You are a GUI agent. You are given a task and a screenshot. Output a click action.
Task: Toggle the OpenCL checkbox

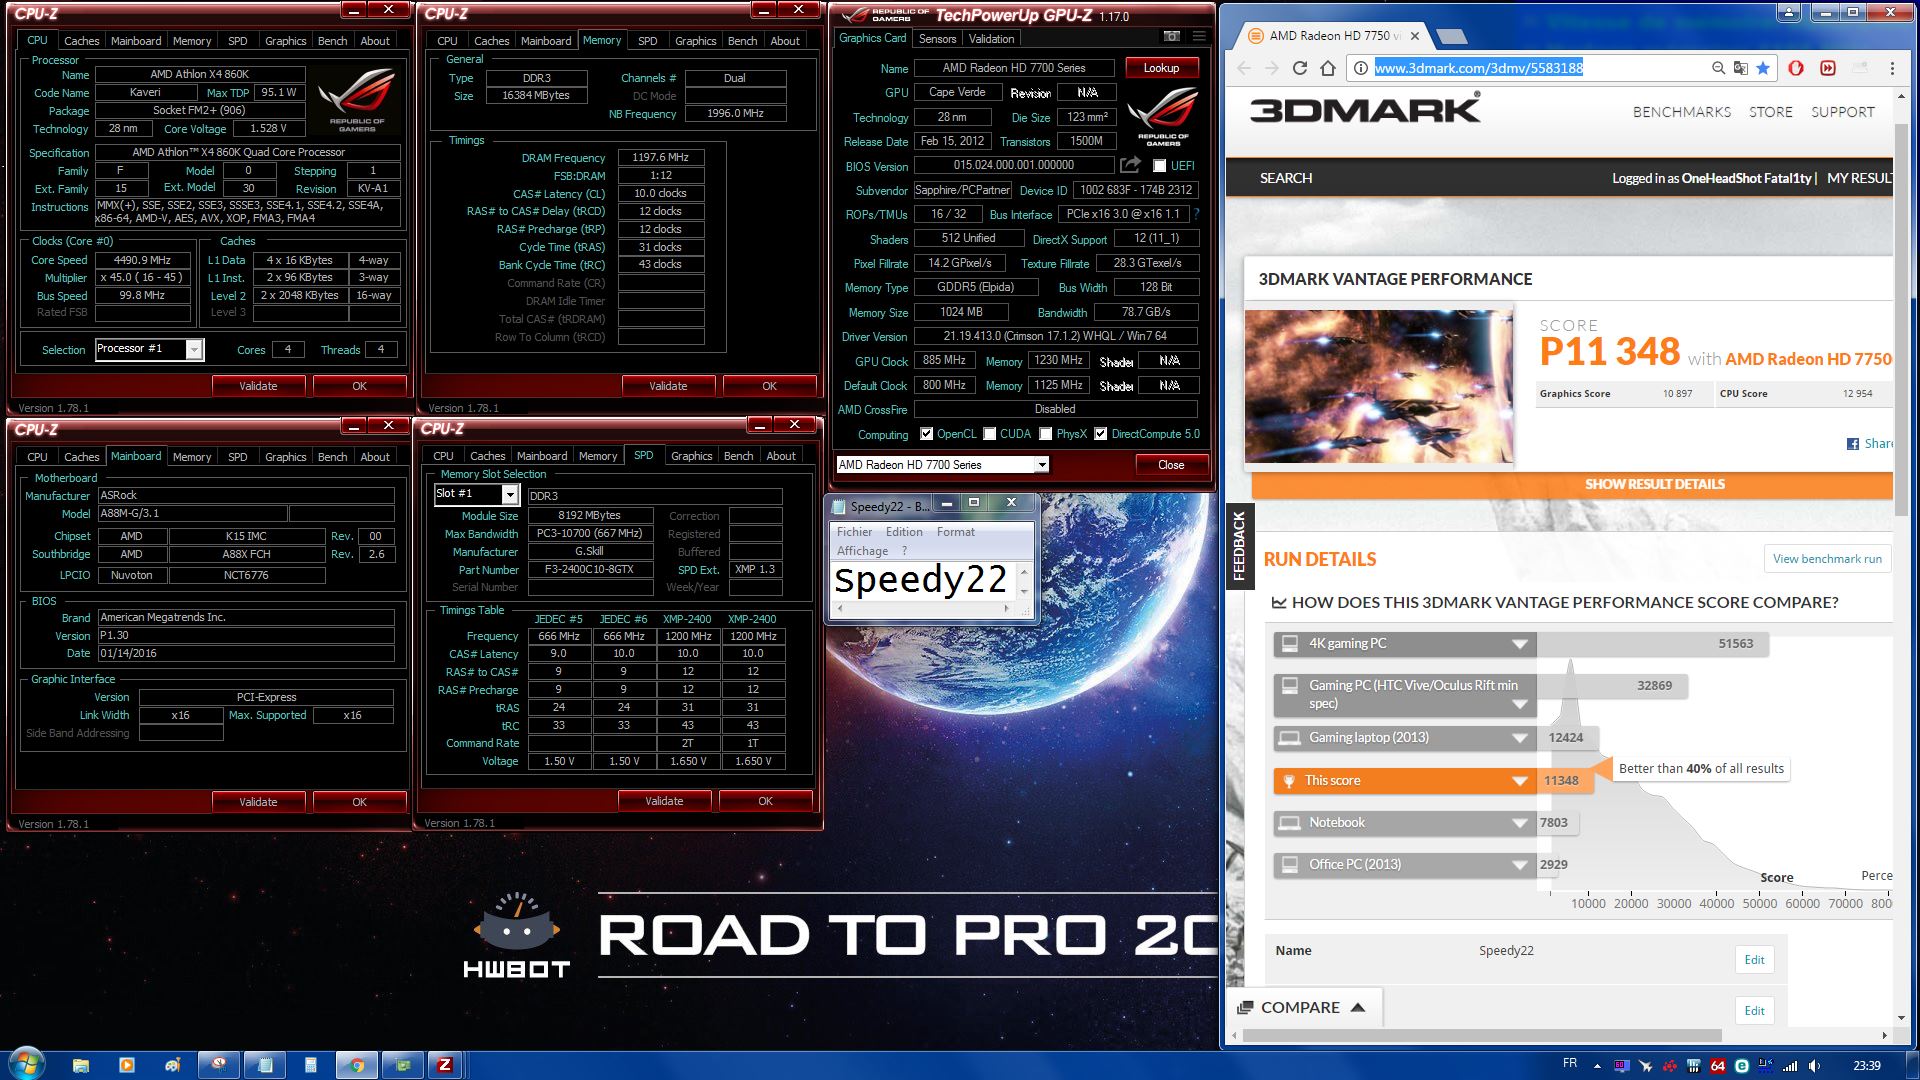click(x=927, y=434)
